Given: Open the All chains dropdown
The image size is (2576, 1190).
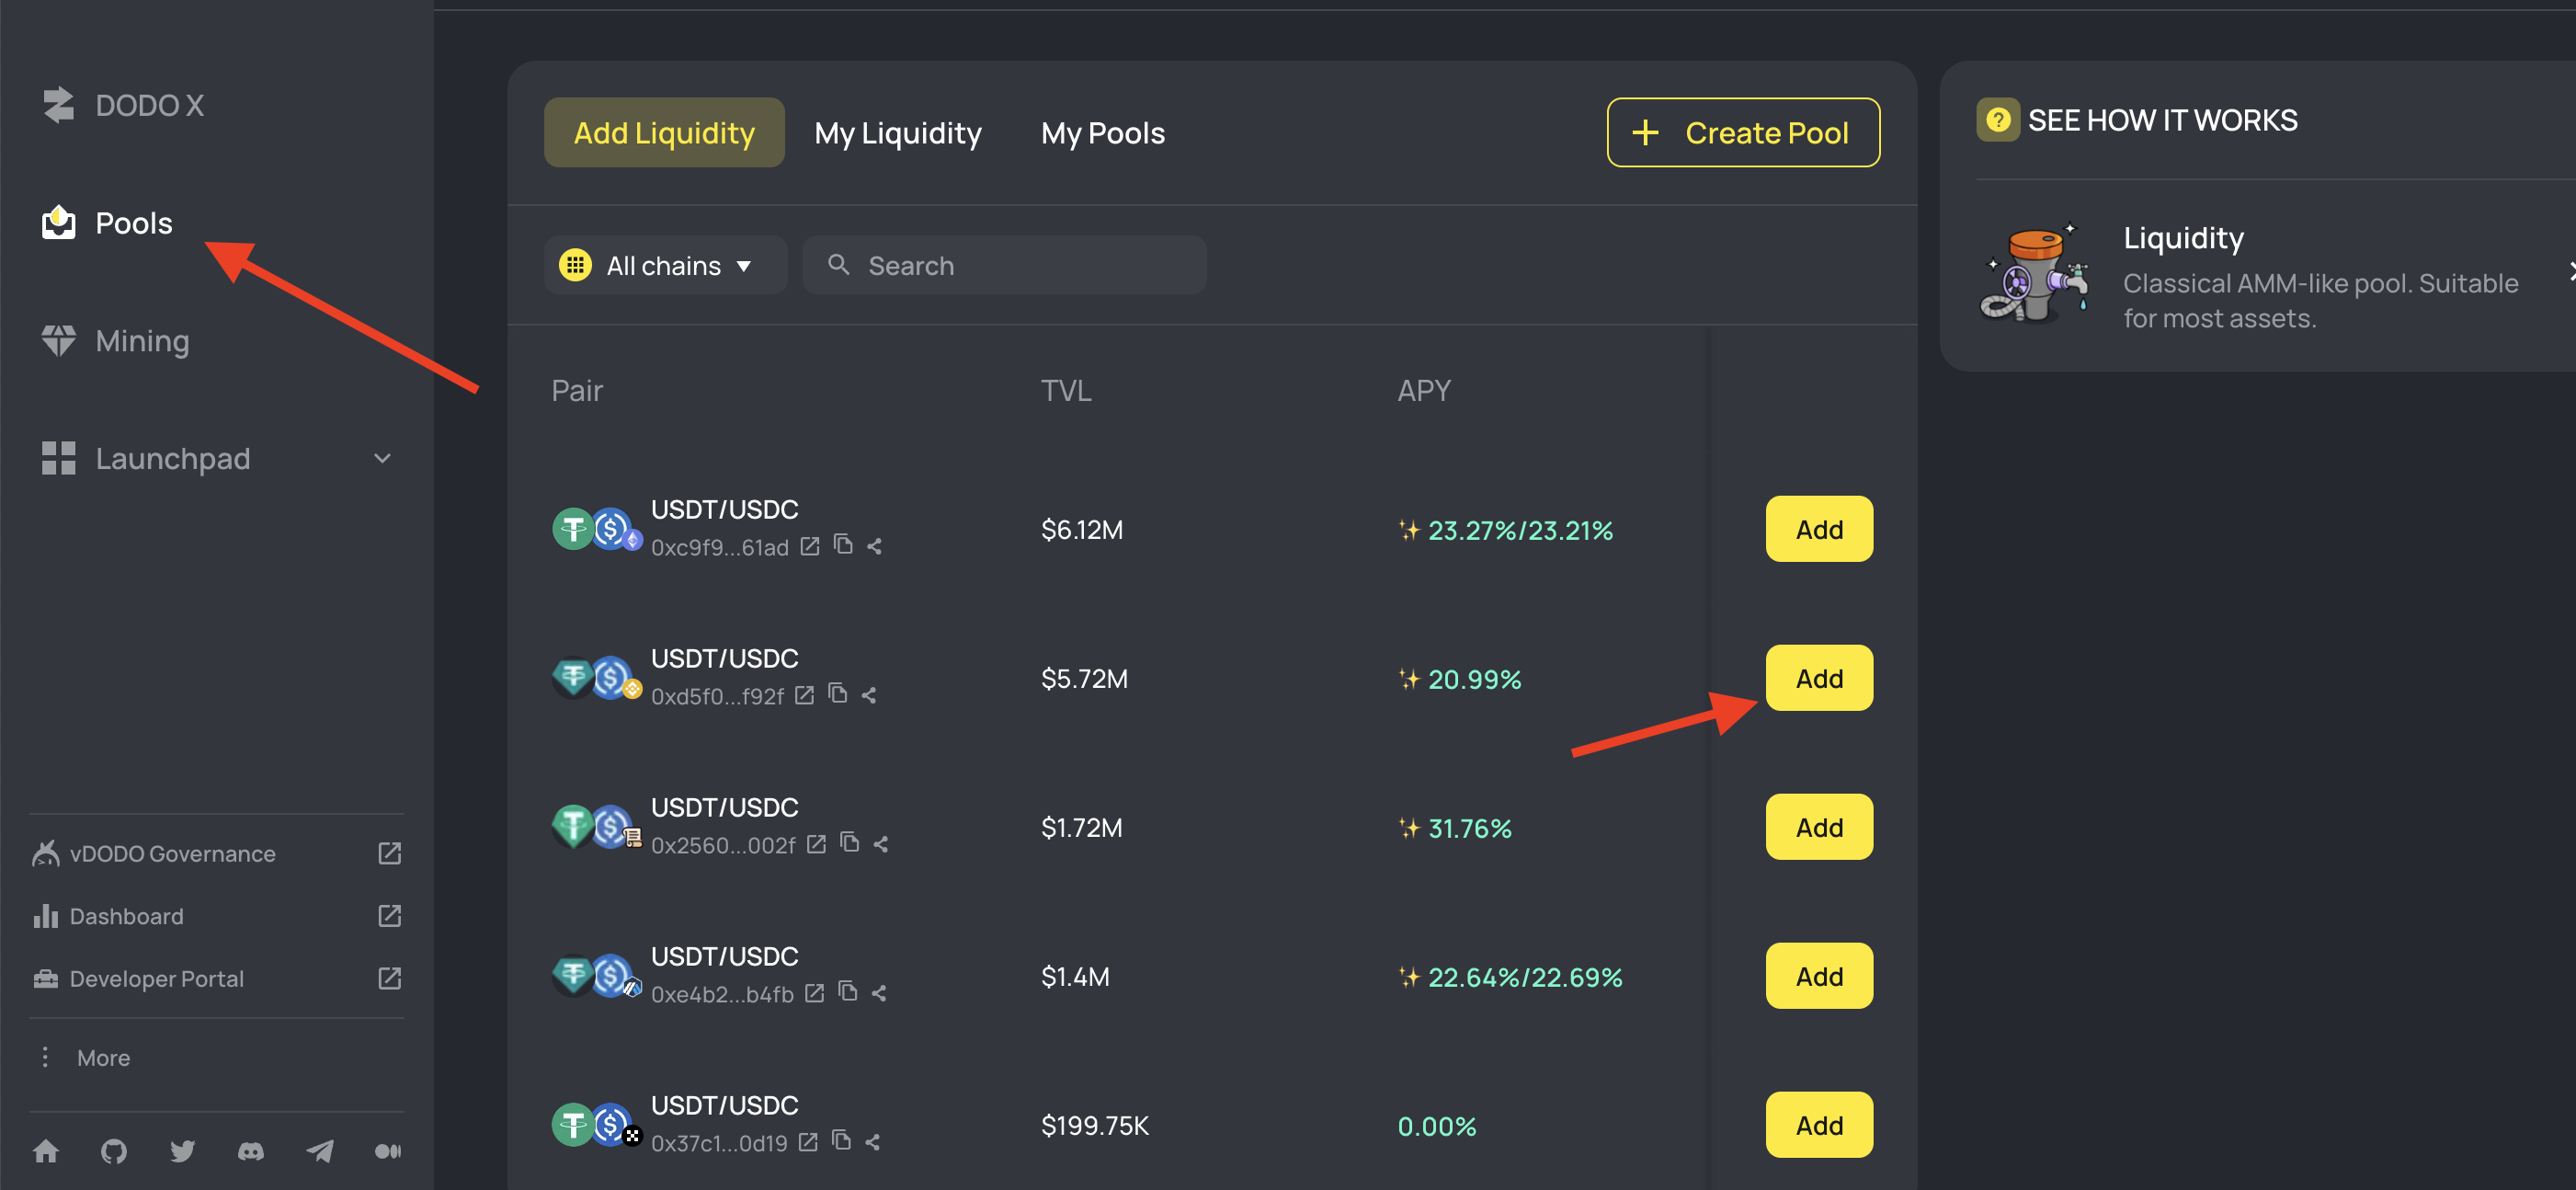Looking at the screenshot, I should (x=665, y=265).
